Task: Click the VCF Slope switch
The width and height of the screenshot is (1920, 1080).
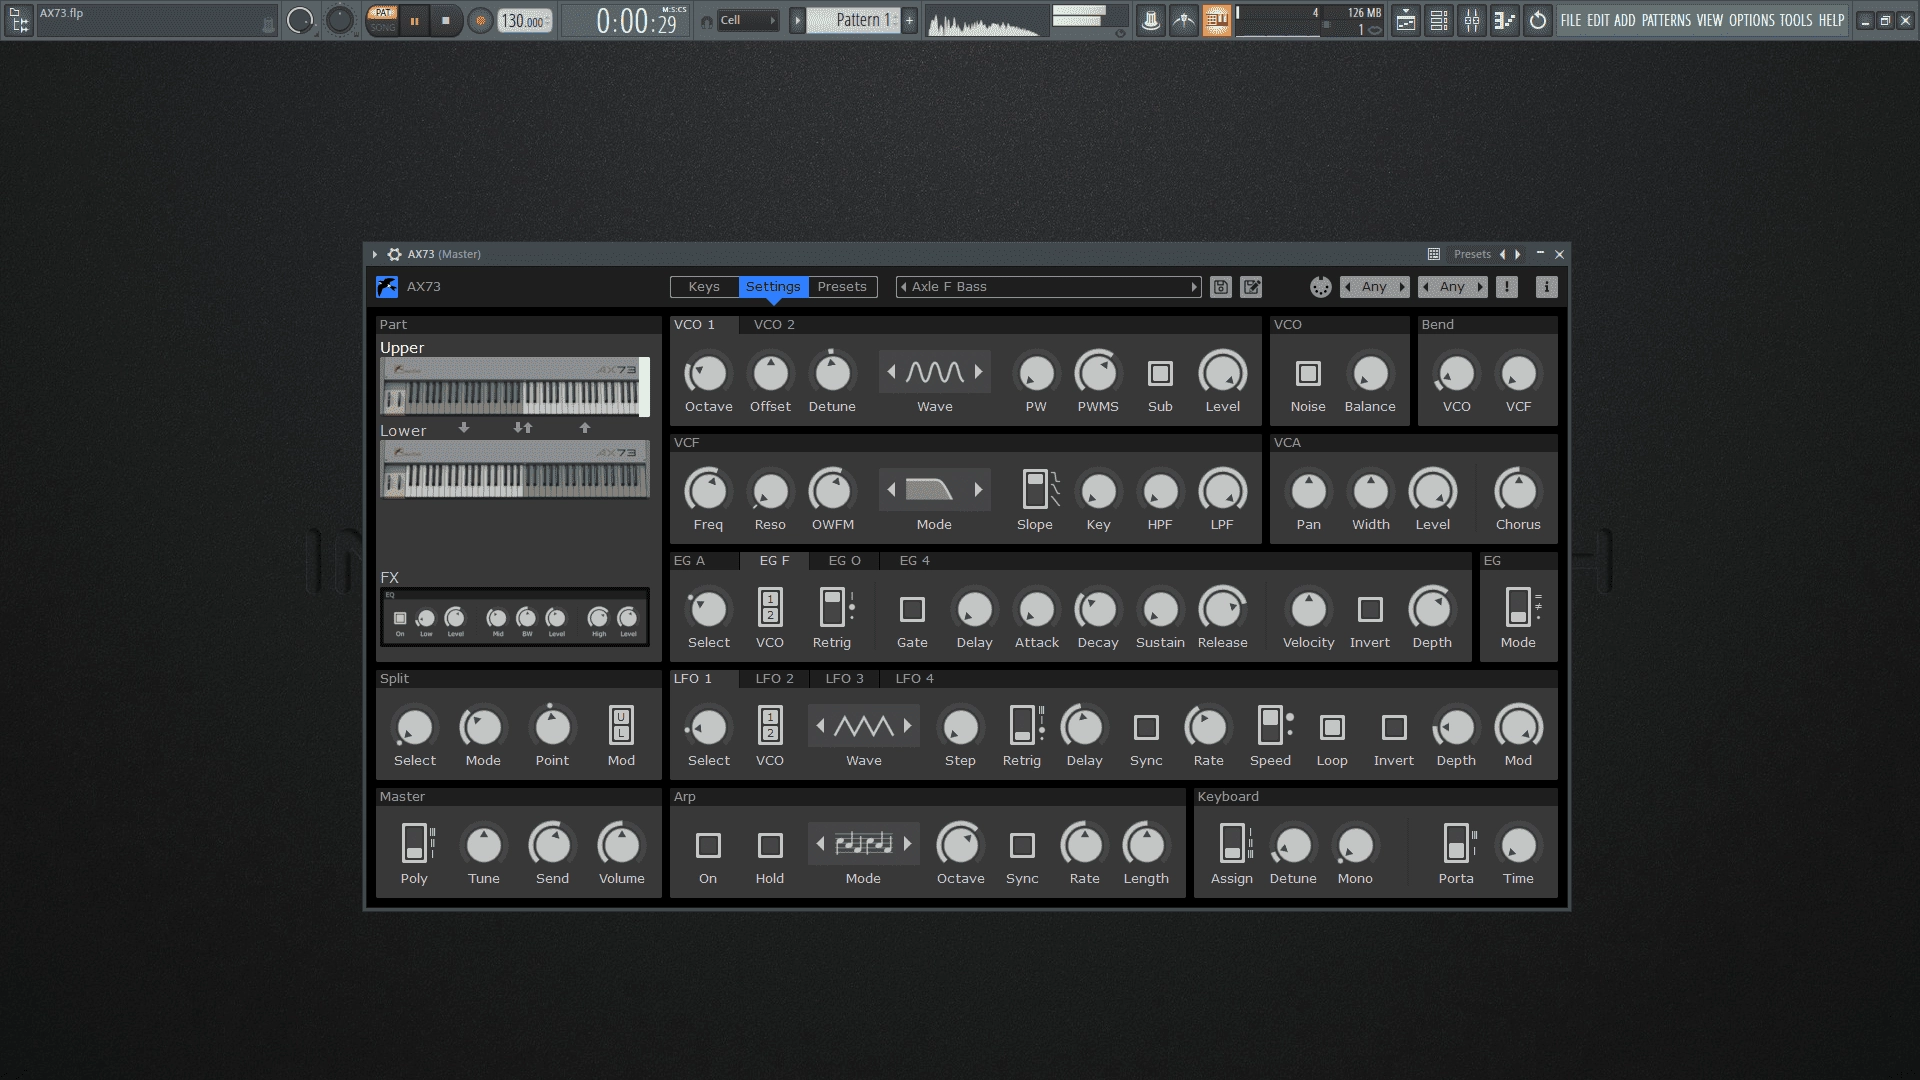Action: point(1035,490)
